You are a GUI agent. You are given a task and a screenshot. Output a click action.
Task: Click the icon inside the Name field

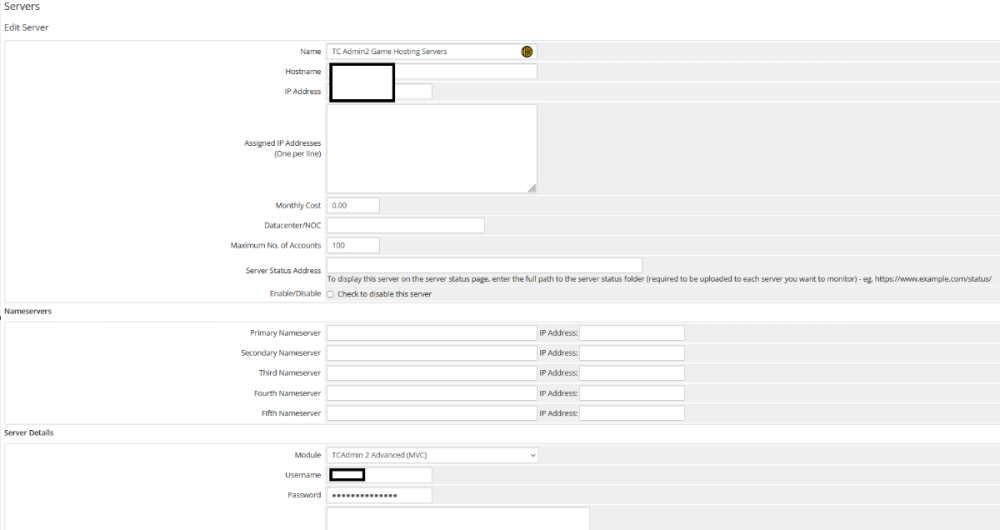[x=527, y=51]
